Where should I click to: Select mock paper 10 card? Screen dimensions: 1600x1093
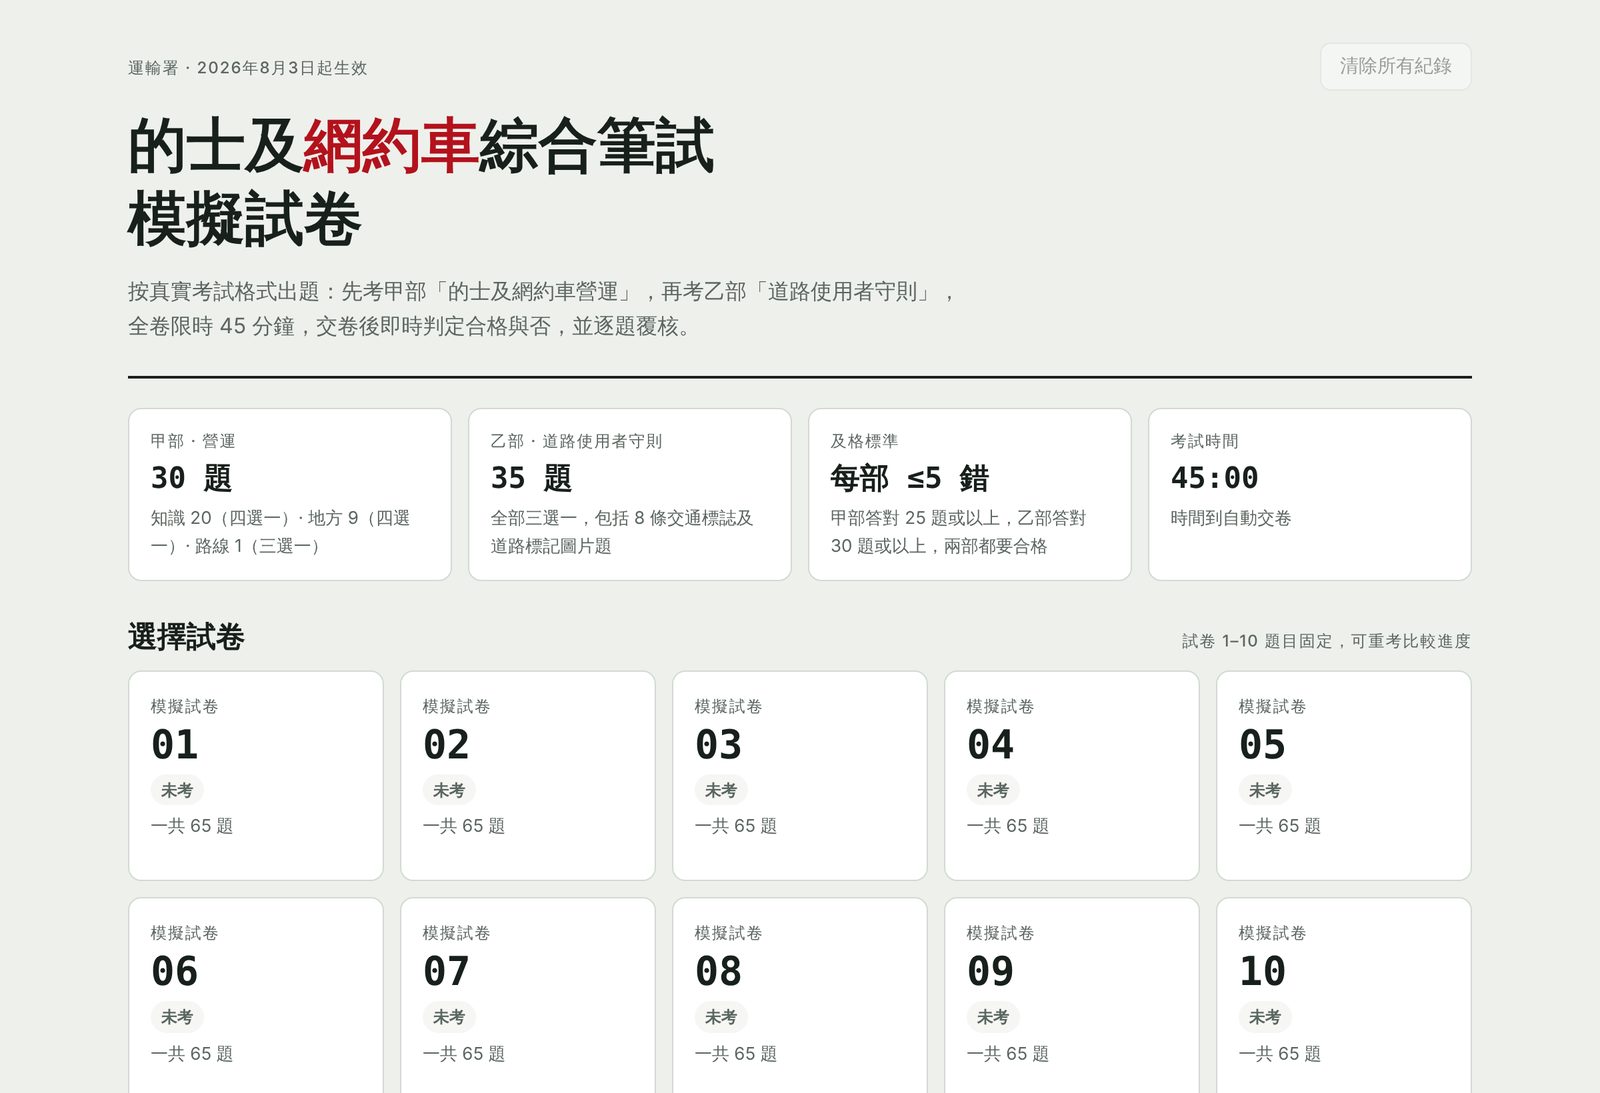point(1344,996)
